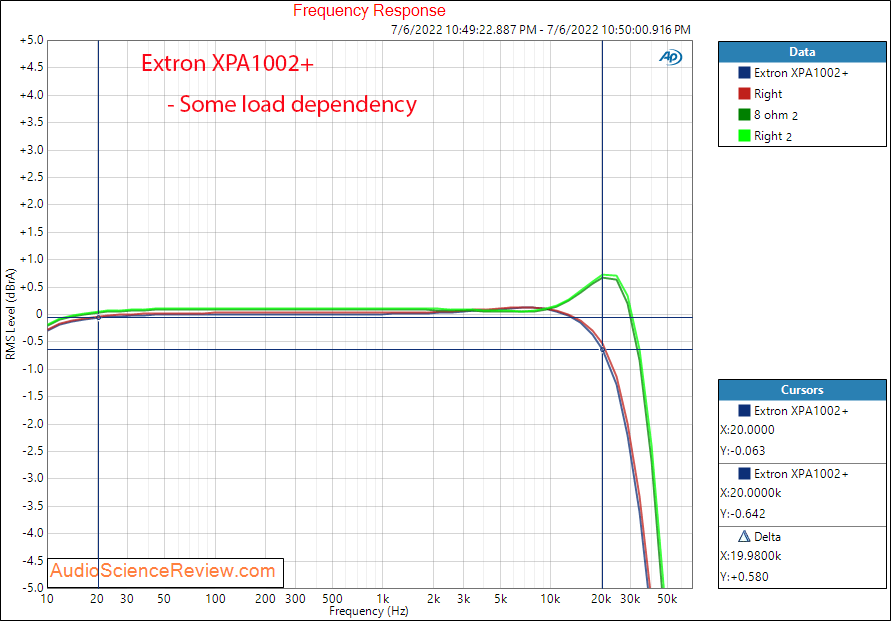Select the 8 ohm 2 trace label in the legend
891x621 pixels.
[x=776, y=115]
